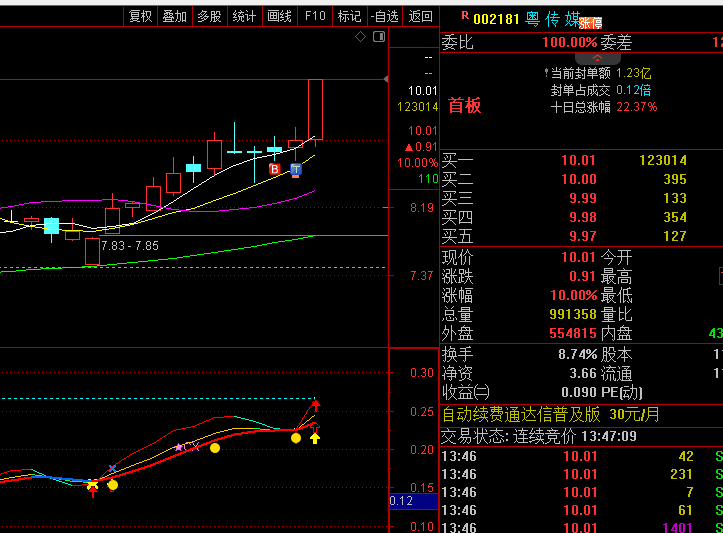Open the 多股 multi-stock view
723x533 pixels.
pyautogui.click(x=209, y=17)
